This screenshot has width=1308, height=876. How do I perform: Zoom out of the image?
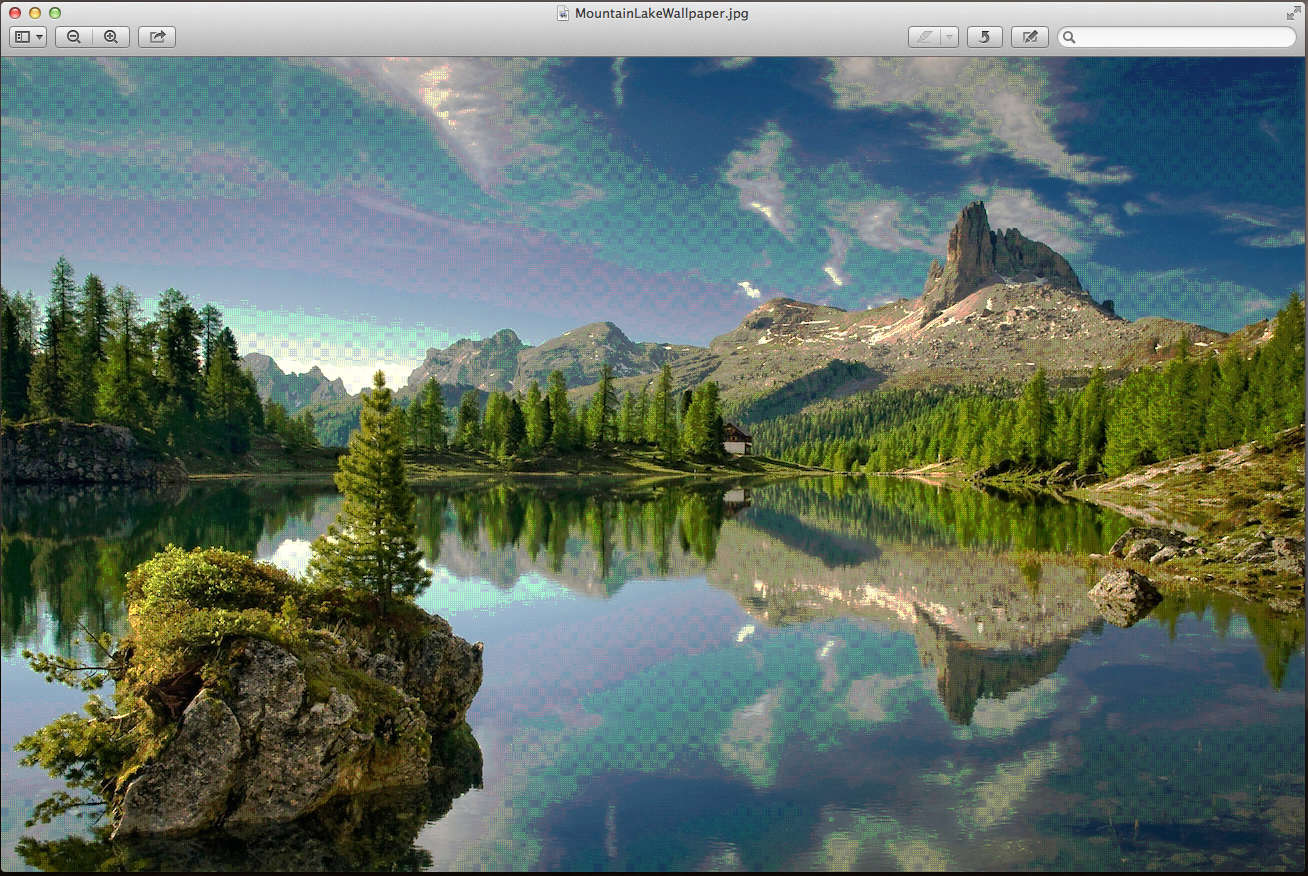tap(74, 37)
